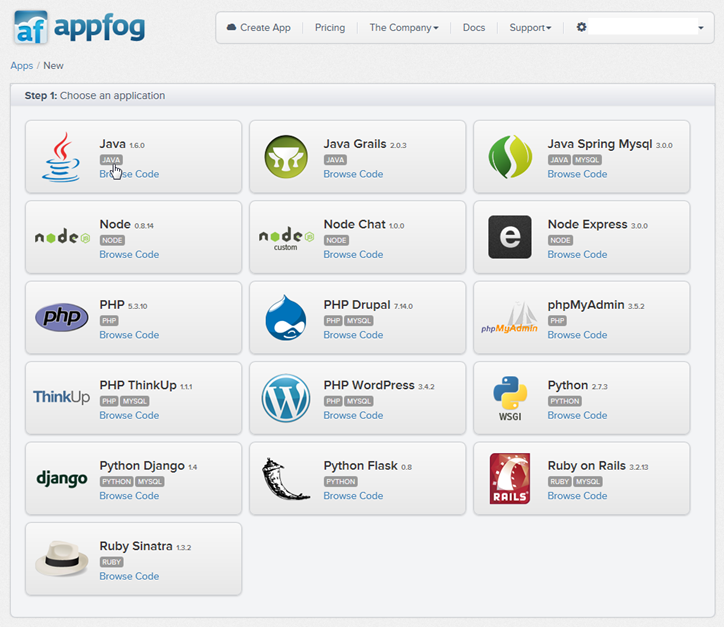
Task: Select the Java Grails goblet icon
Action: coord(286,157)
